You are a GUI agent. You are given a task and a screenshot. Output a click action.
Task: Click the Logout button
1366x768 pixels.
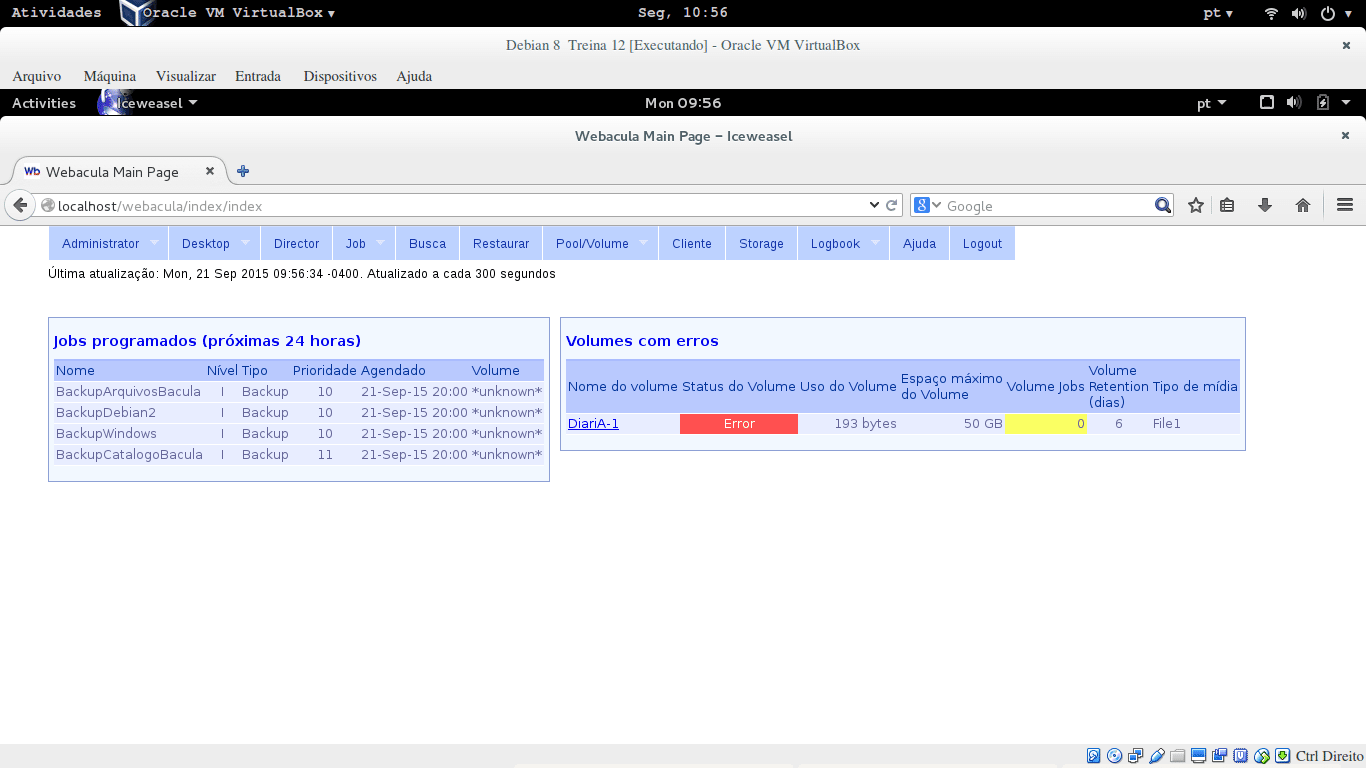tap(982, 243)
